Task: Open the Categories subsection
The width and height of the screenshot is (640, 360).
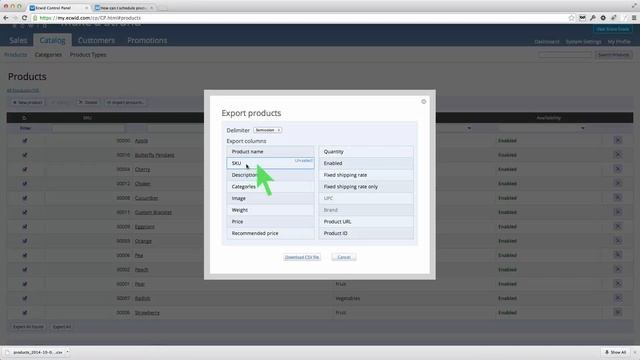Action: [x=48, y=55]
